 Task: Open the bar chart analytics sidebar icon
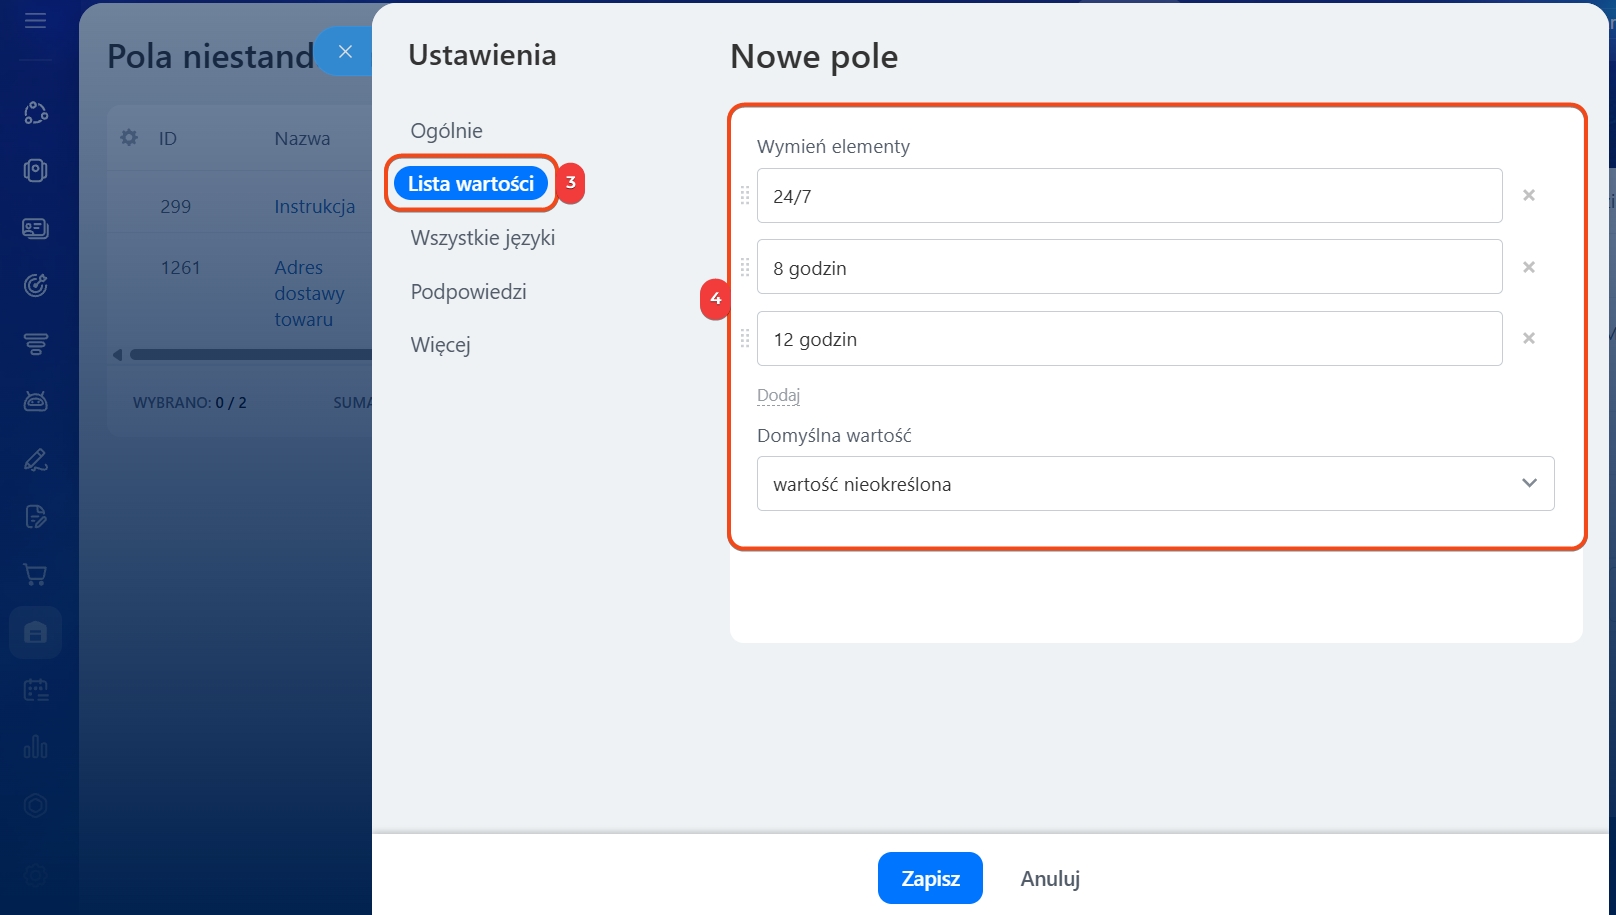[x=35, y=747]
